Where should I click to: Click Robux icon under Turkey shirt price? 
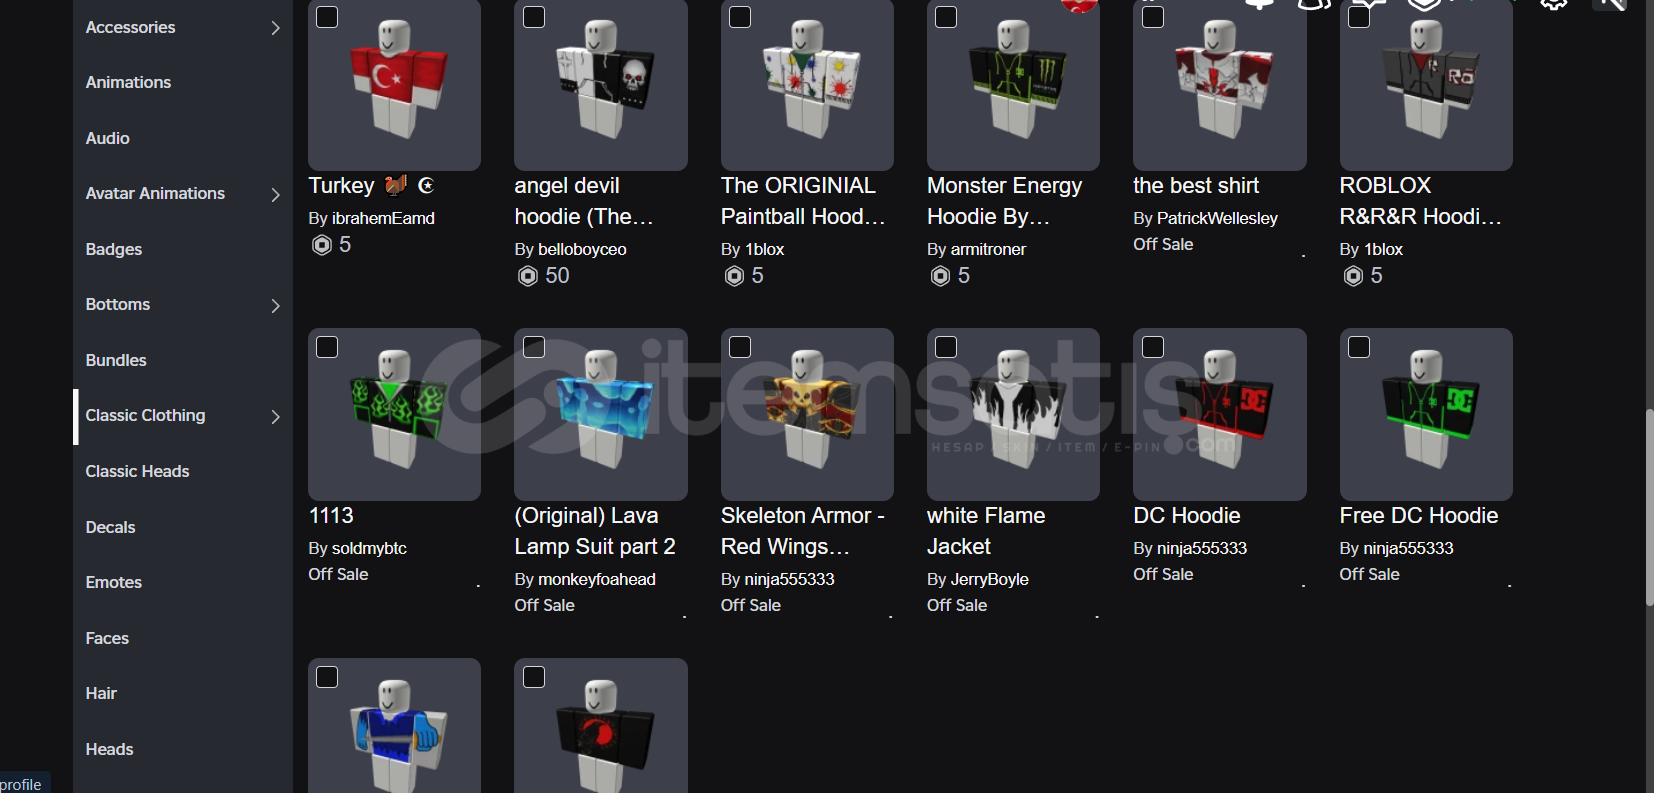point(322,245)
